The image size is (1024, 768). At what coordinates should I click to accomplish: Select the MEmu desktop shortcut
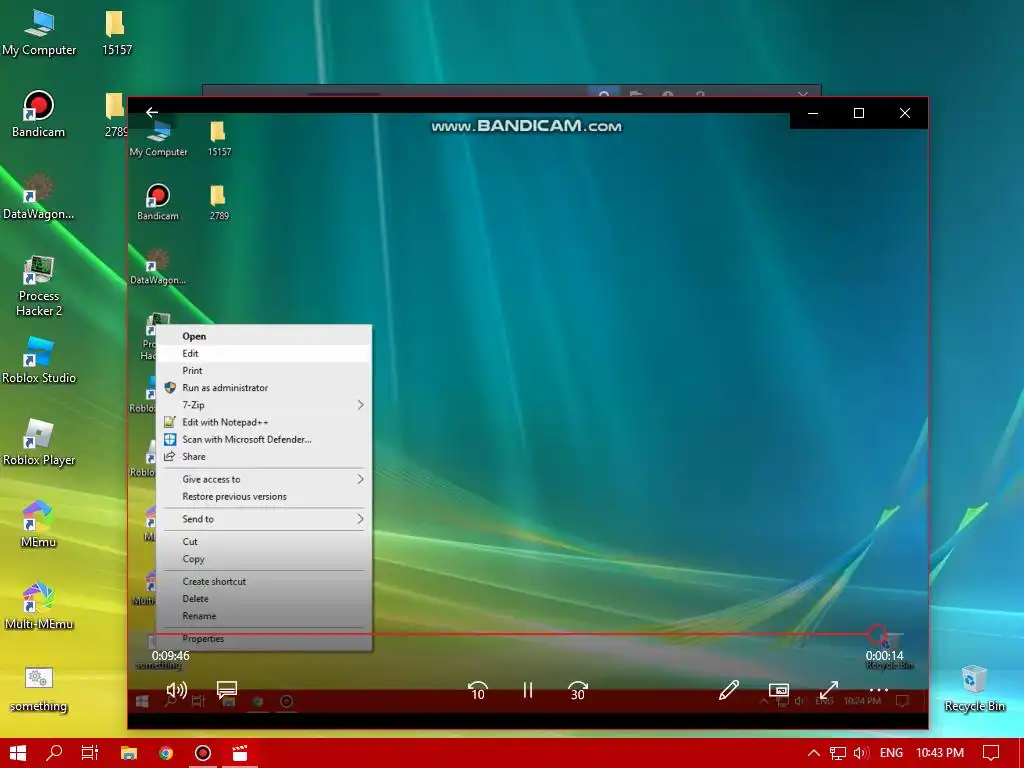point(39,524)
